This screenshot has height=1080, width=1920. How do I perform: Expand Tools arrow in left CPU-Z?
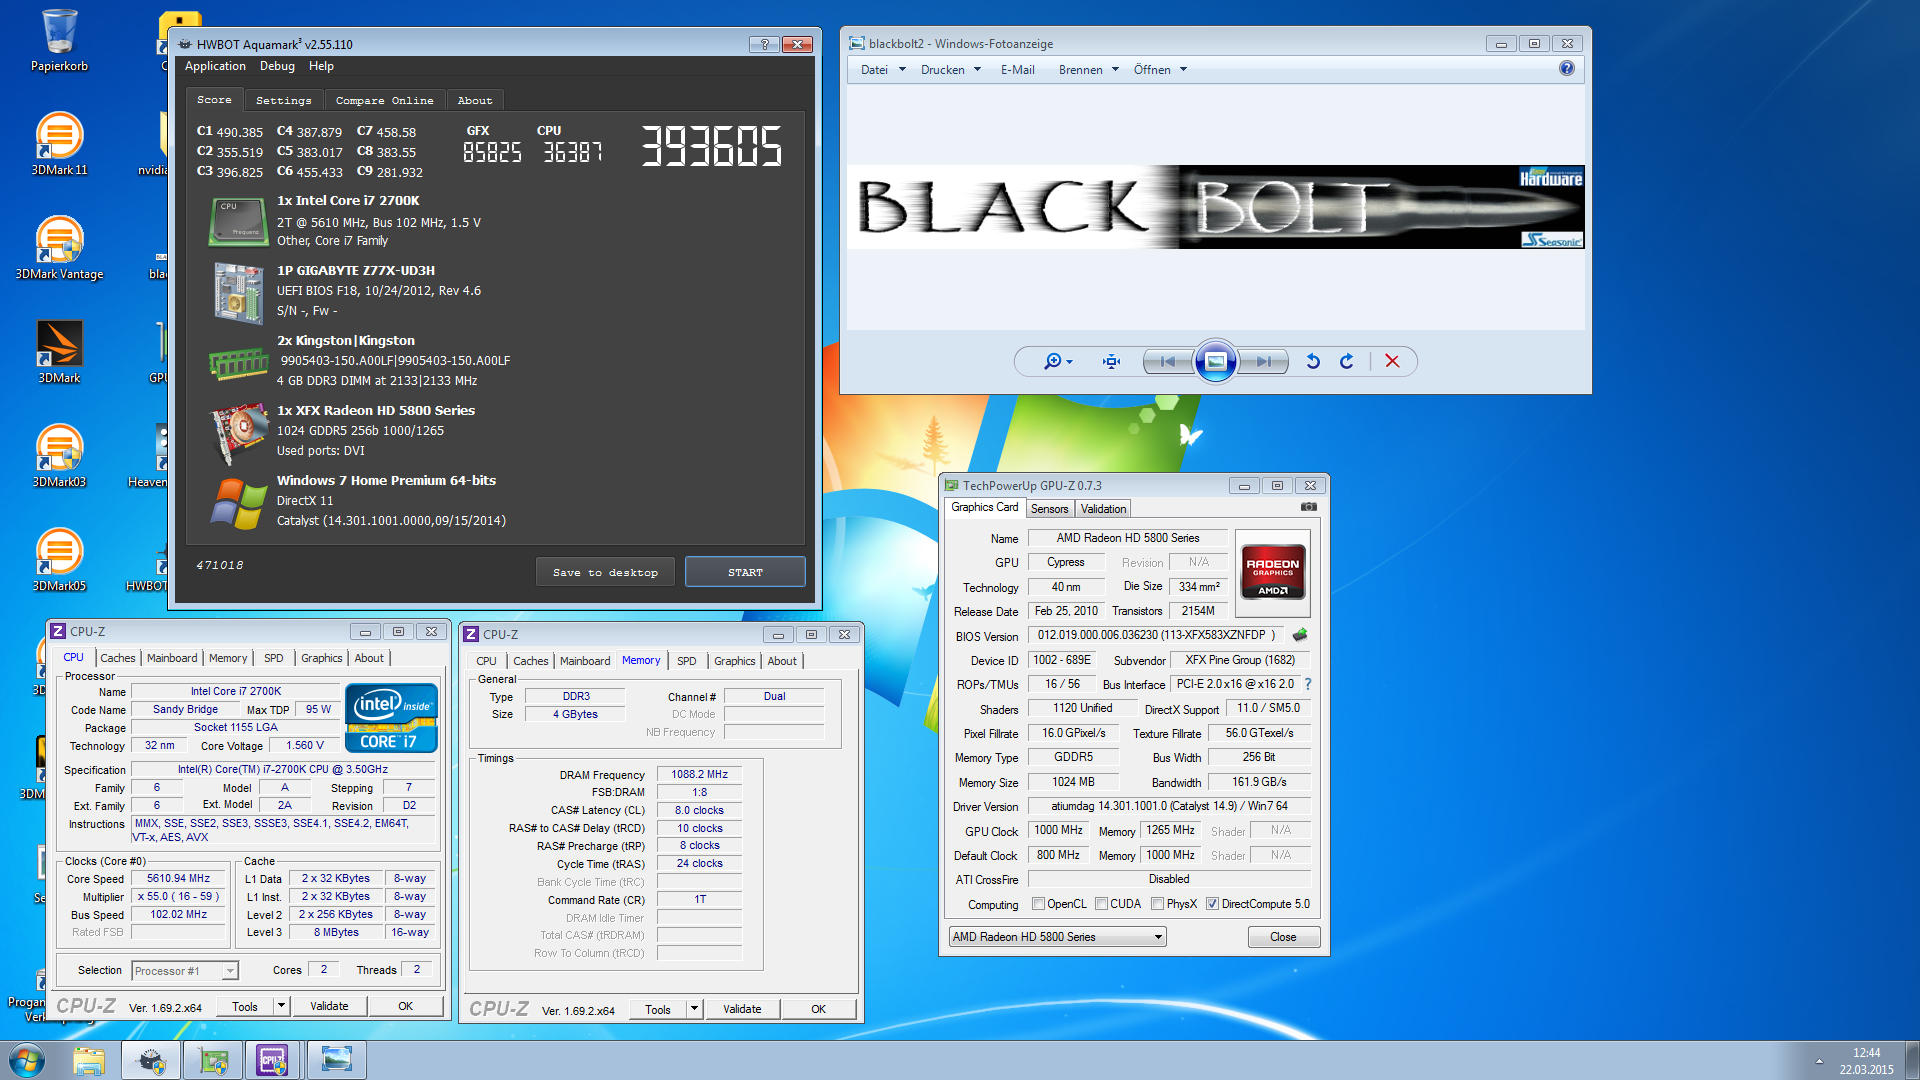[x=281, y=1006]
